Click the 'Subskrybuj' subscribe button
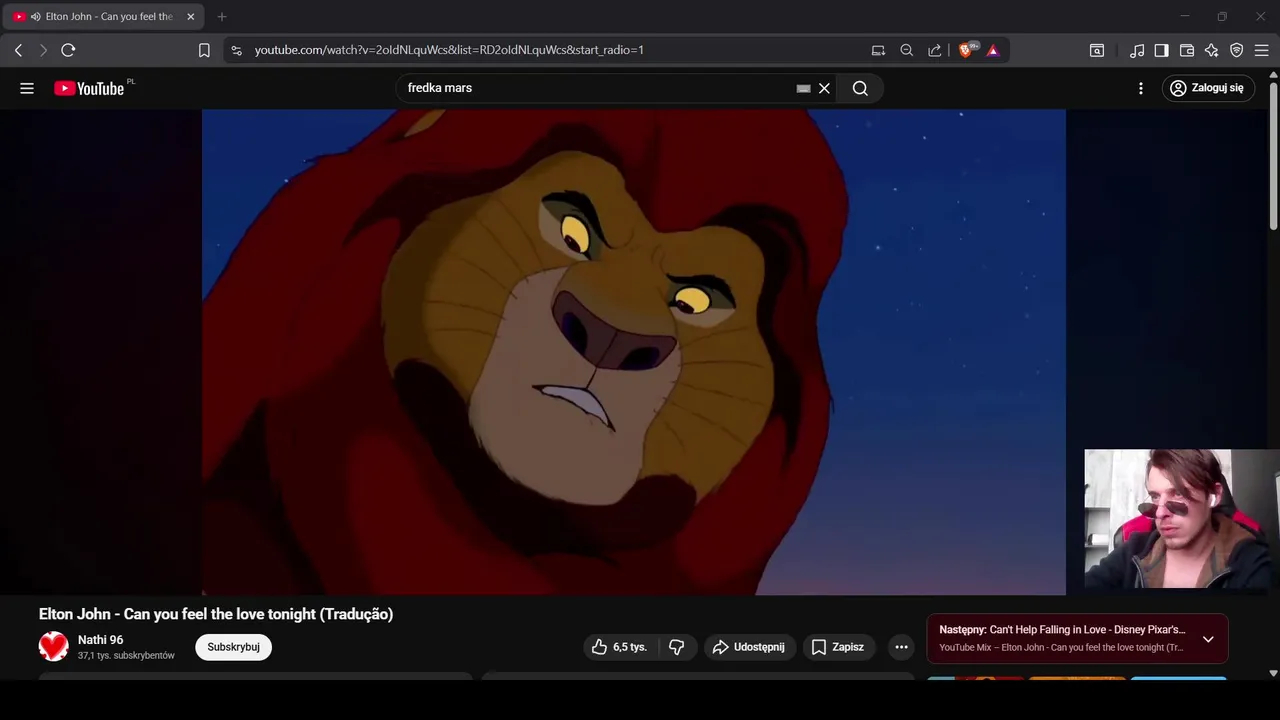The image size is (1280, 720). point(233,647)
